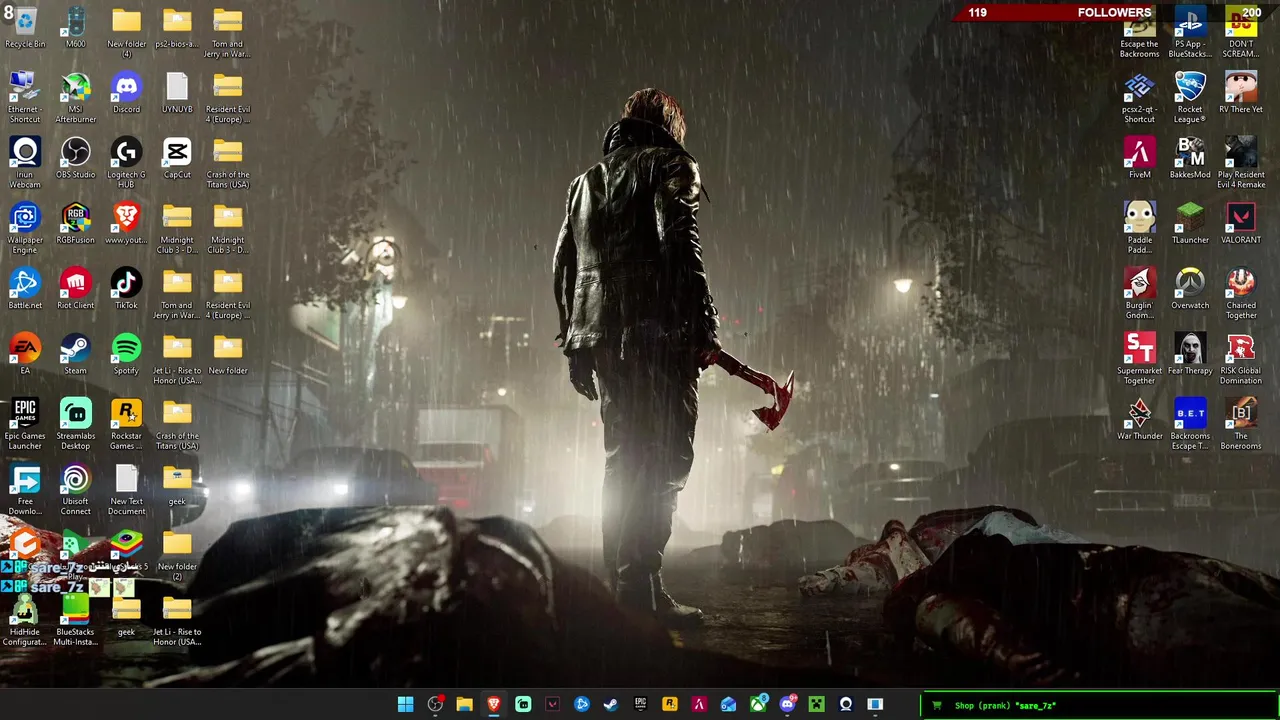The image size is (1280, 720).
Task: Open Discord desktop shortcut
Action: click(126, 93)
